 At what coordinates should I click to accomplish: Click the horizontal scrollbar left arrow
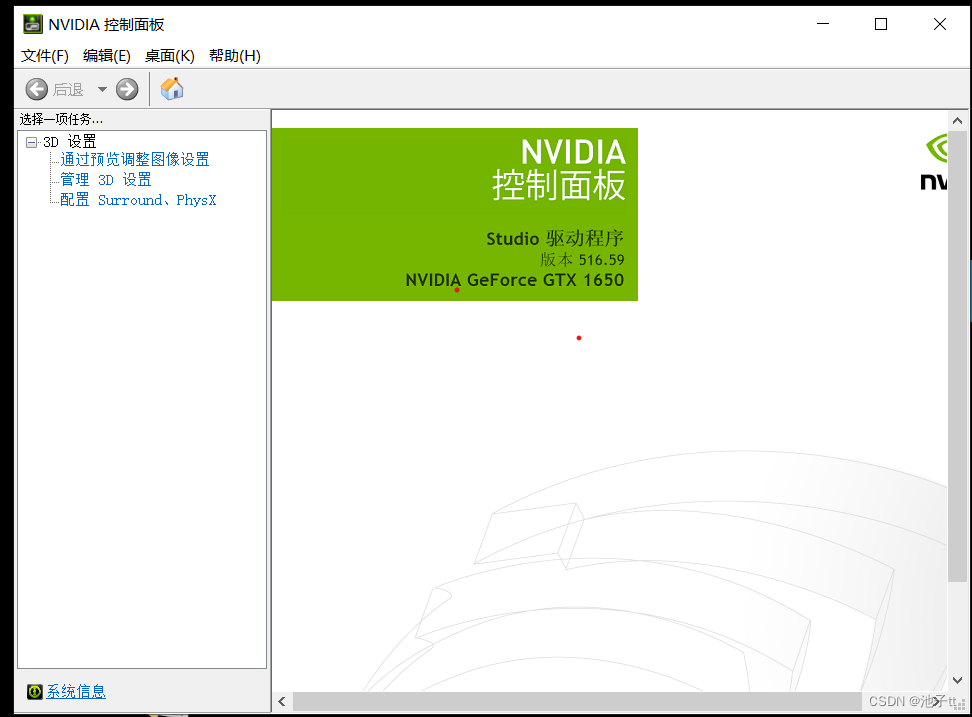point(281,701)
